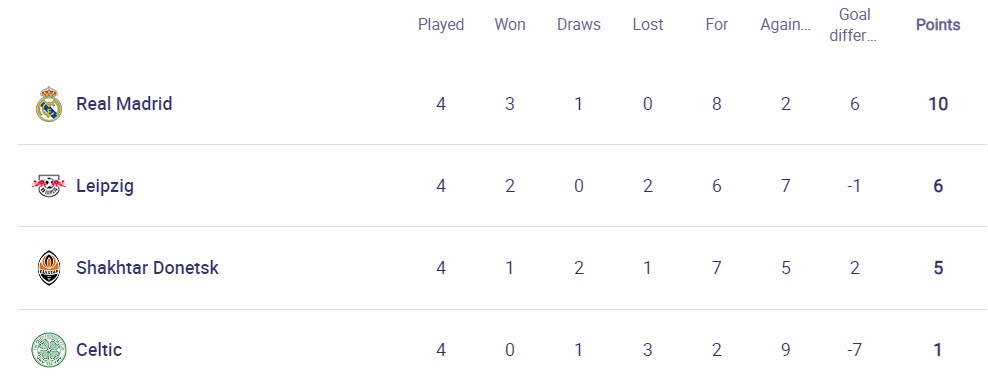This screenshot has width=988, height=383.
Task: Click the Leipzig club crest
Action: (x=49, y=186)
